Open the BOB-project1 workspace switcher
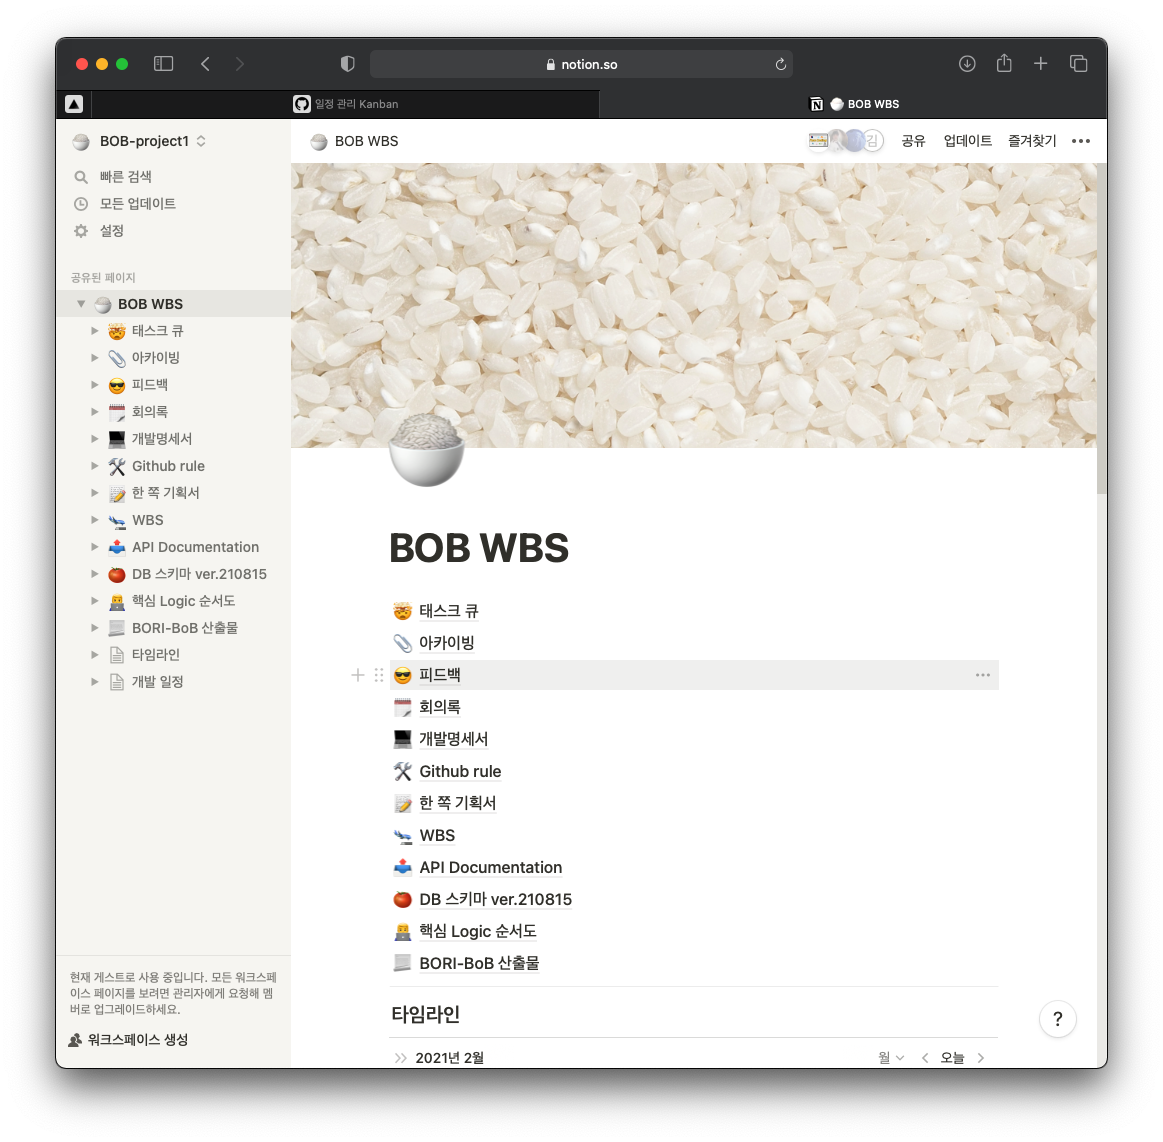The image size is (1163, 1142). point(139,141)
